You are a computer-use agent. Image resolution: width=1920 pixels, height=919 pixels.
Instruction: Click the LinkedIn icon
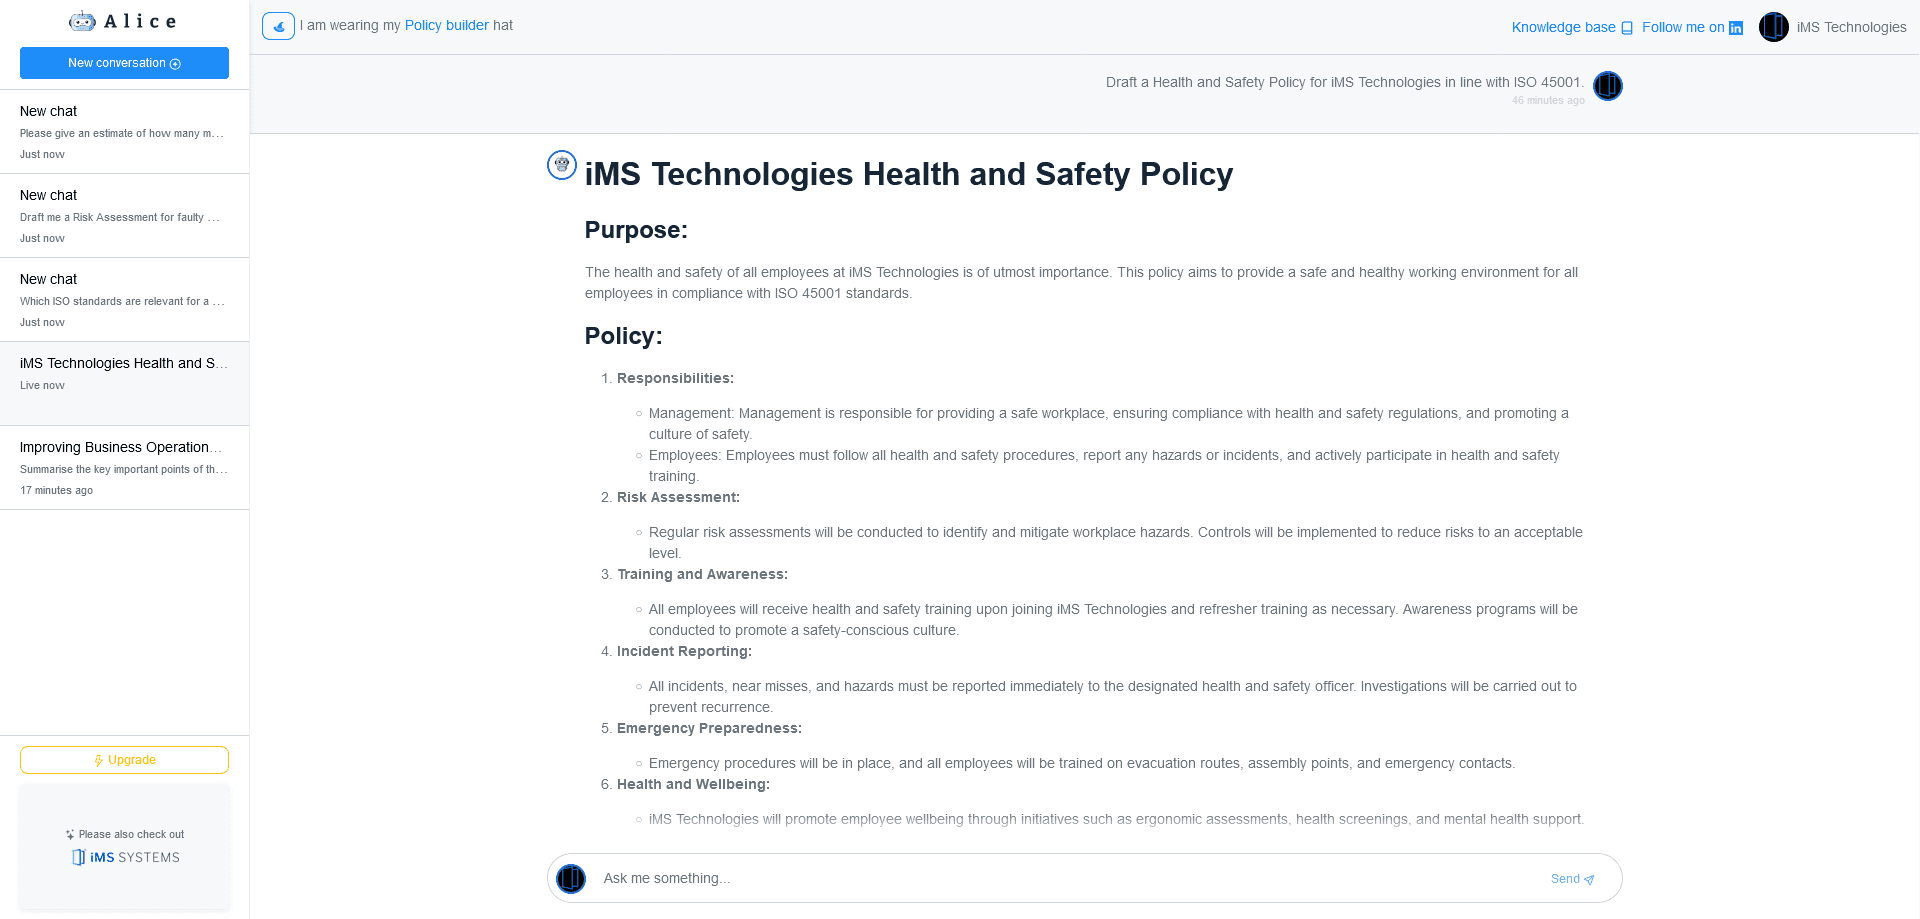[x=1736, y=28]
